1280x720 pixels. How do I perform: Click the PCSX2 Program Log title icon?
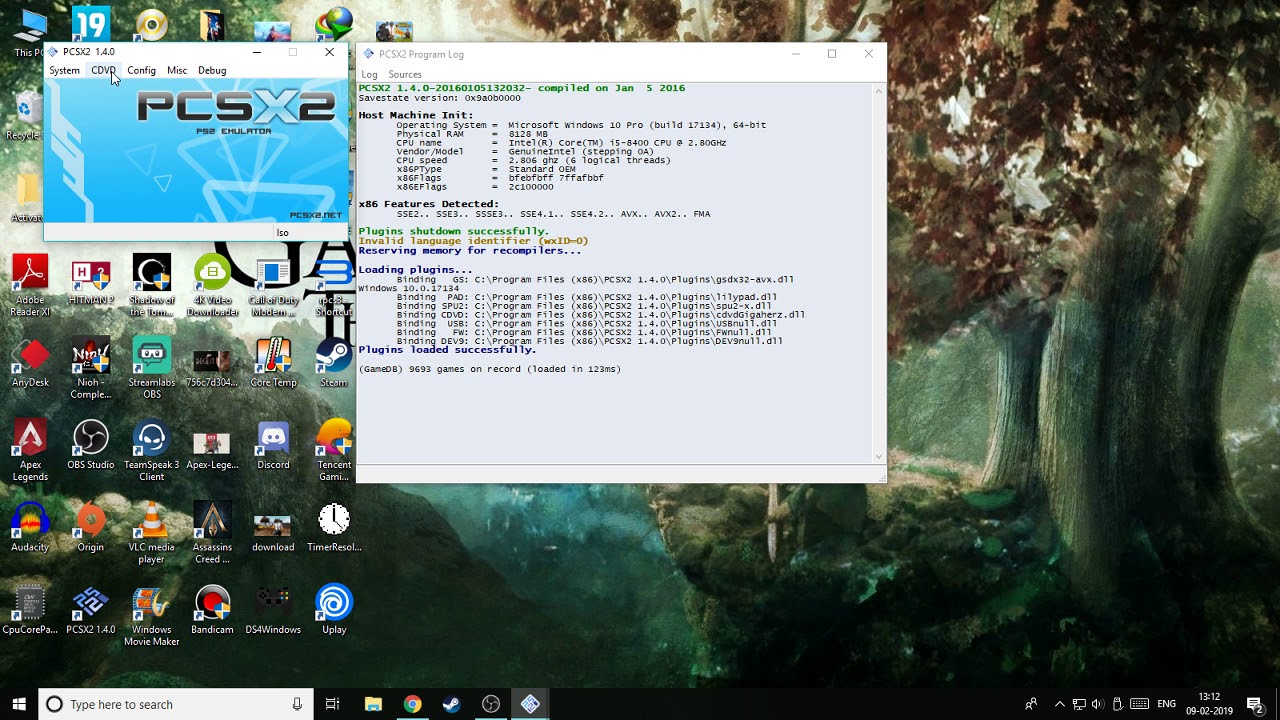coord(369,54)
